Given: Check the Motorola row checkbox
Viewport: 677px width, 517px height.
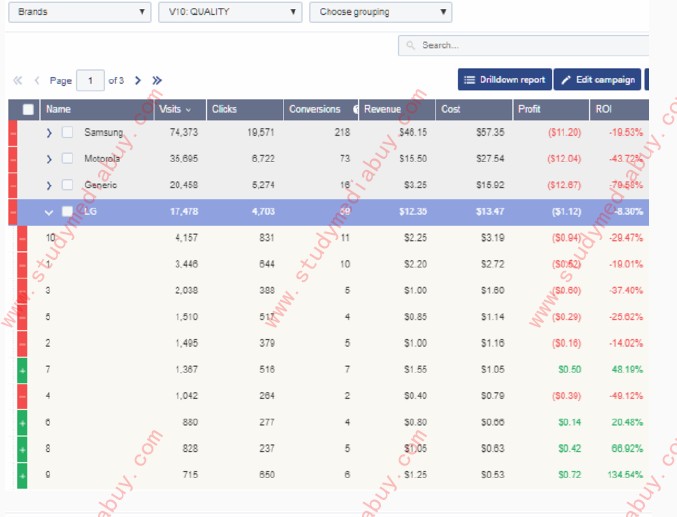Looking at the screenshot, I should (67, 159).
